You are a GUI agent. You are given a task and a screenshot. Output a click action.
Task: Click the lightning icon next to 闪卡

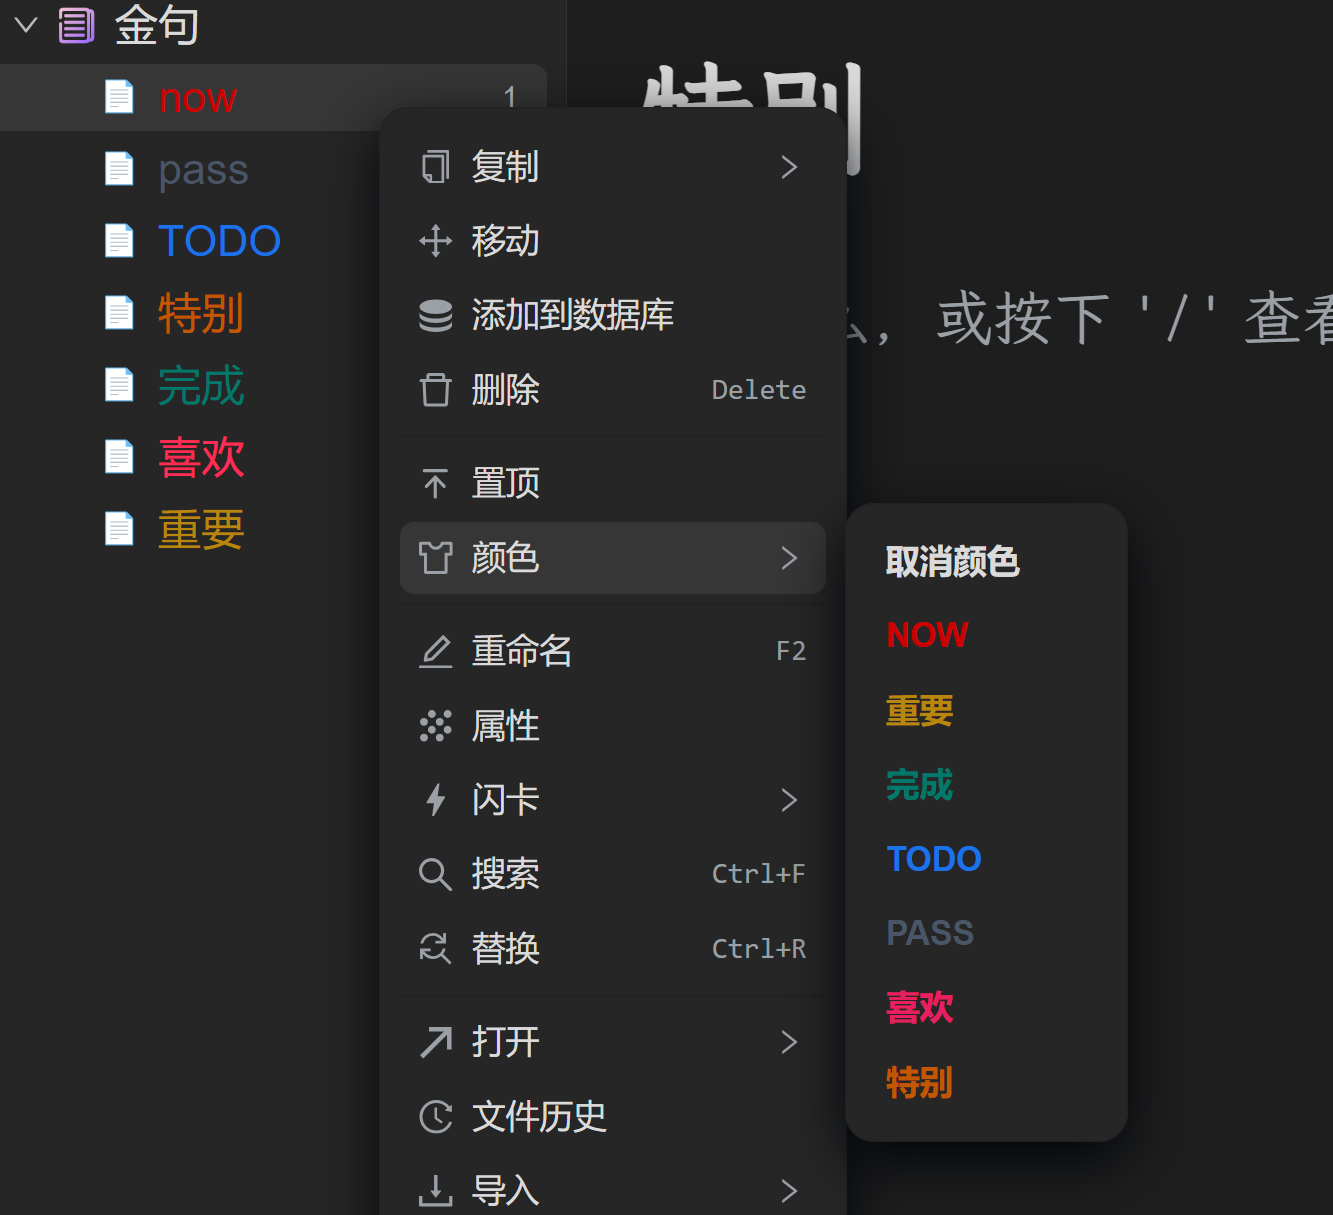(x=435, y=800)
